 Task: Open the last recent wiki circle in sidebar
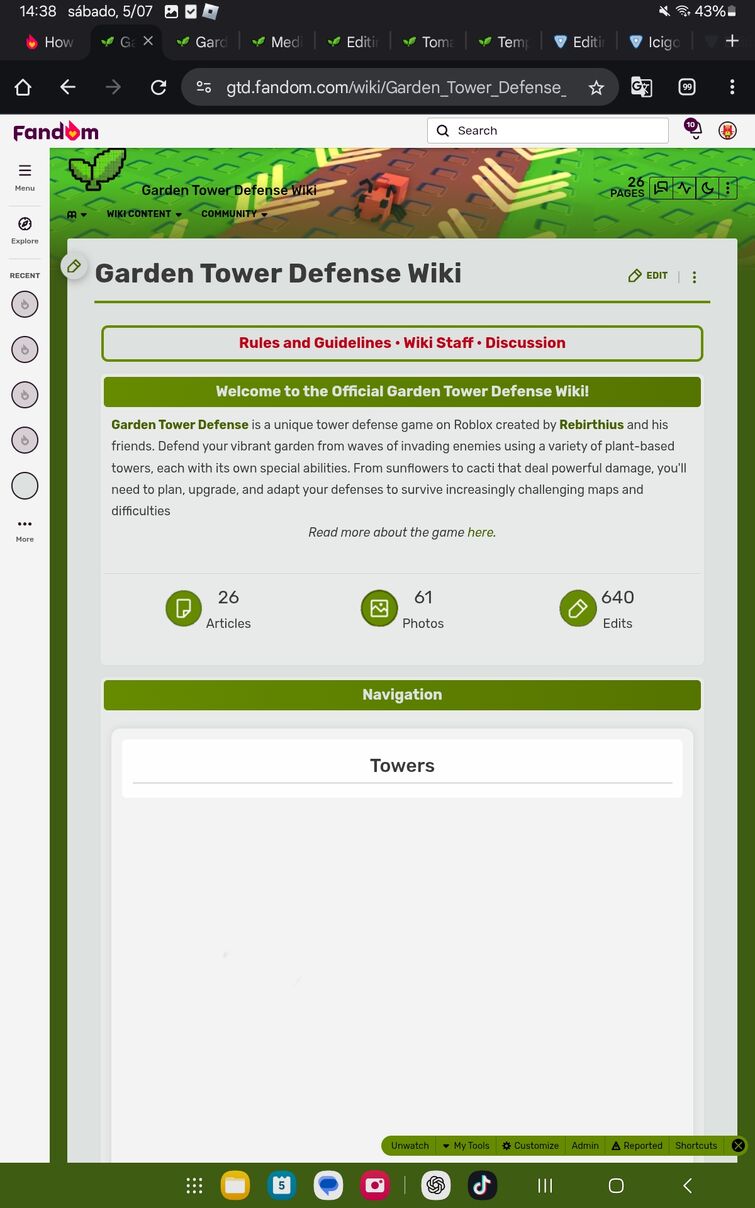click(x=25, y=486)
